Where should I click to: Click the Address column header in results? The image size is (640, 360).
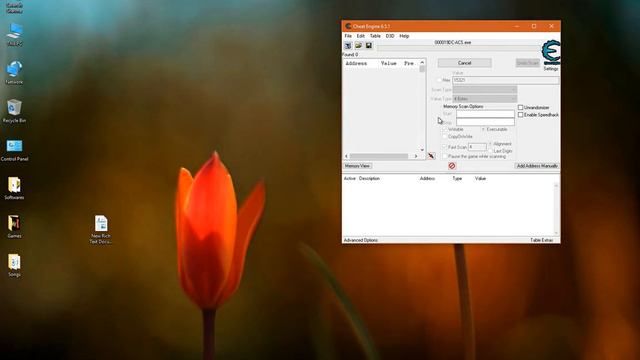356,63
